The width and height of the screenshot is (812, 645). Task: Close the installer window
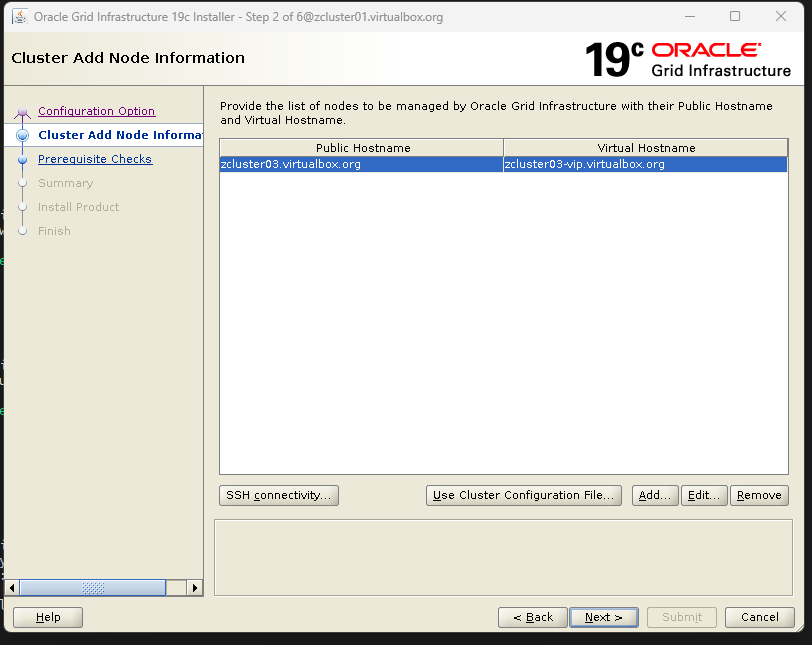781,17
